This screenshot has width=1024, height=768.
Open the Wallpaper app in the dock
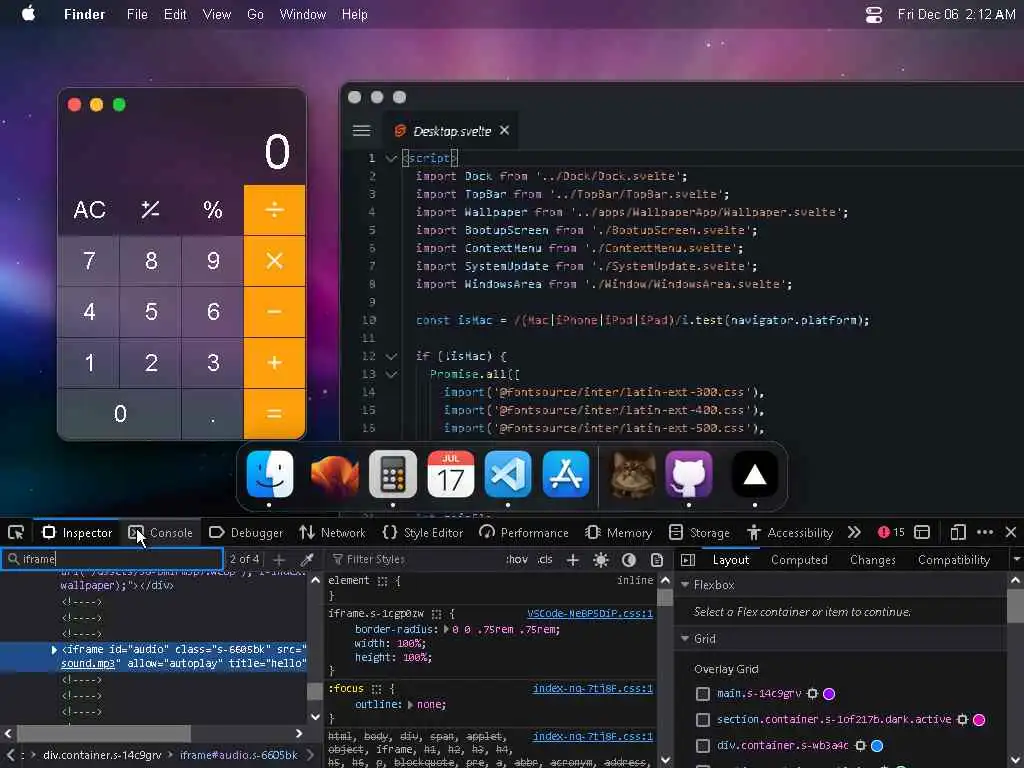coord(334,474)
